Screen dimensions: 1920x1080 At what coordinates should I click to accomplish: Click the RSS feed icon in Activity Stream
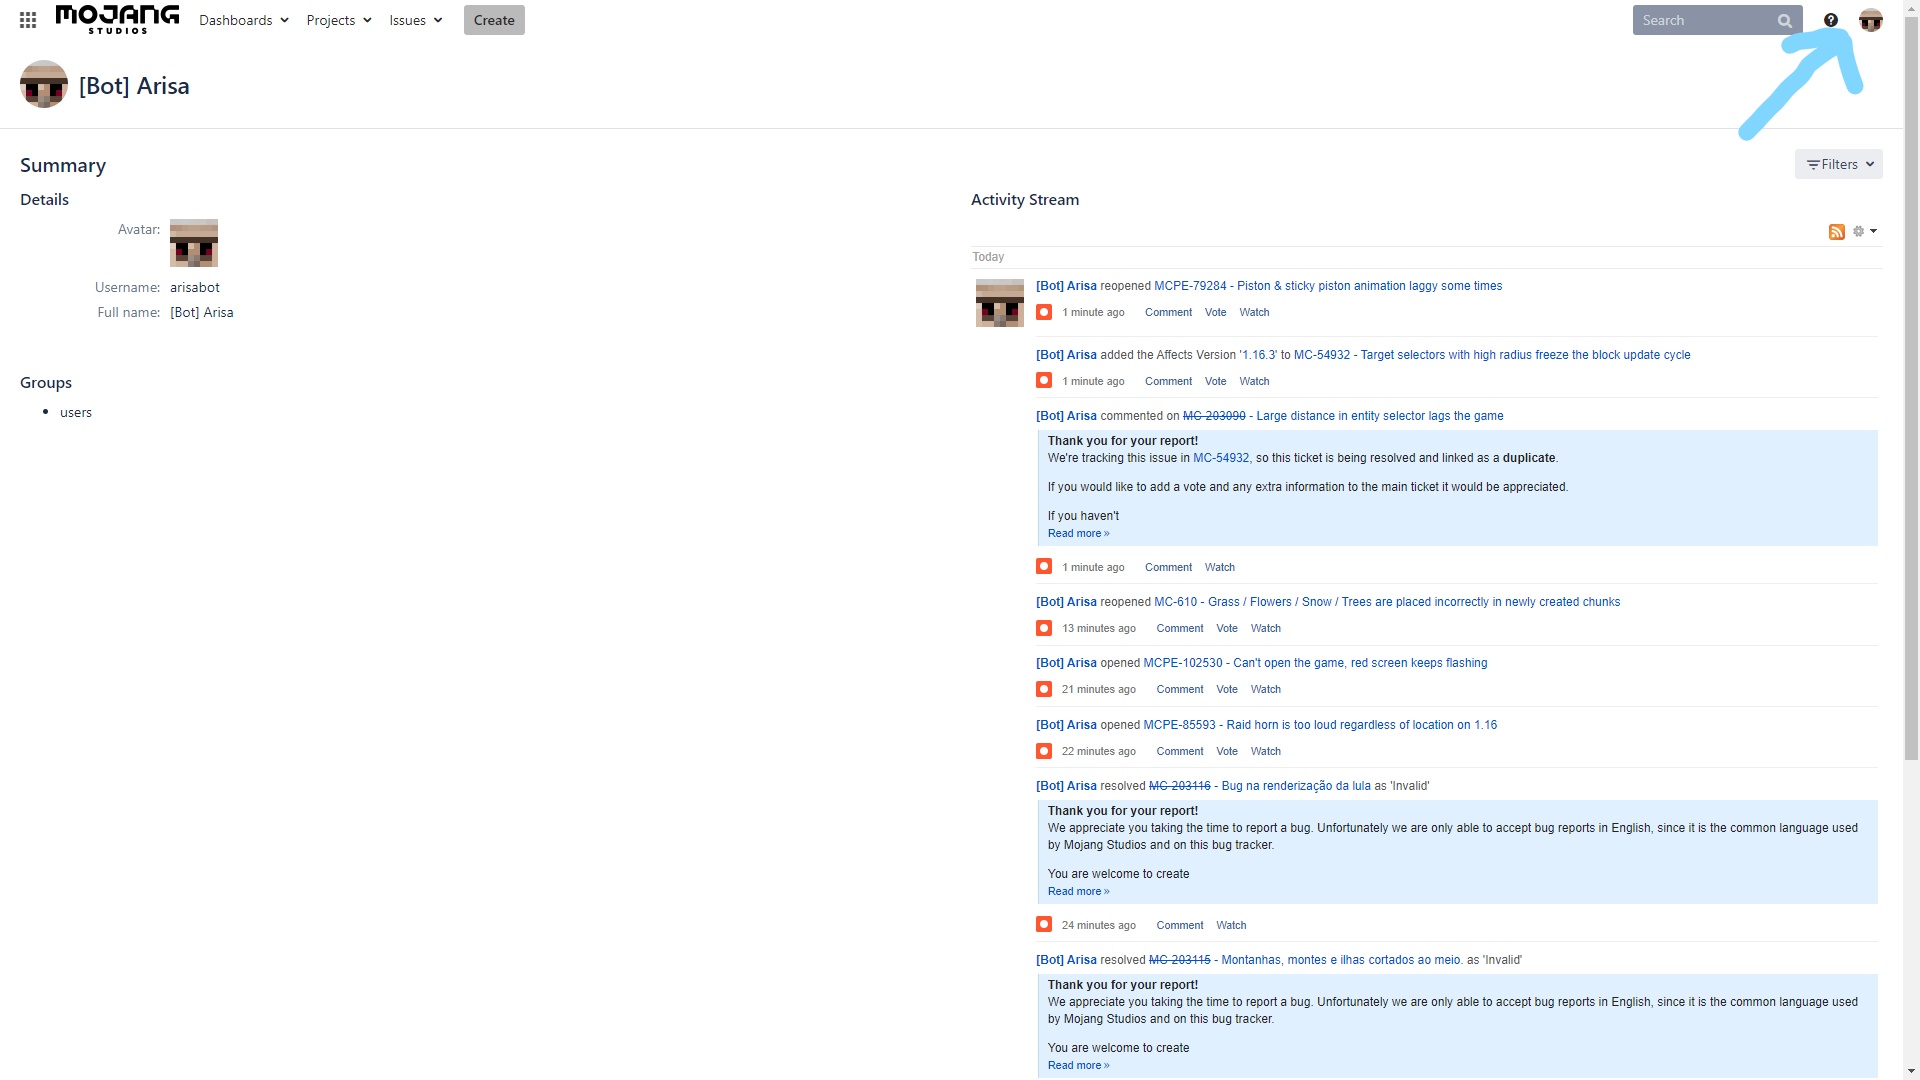click(x=1837, y=232)
